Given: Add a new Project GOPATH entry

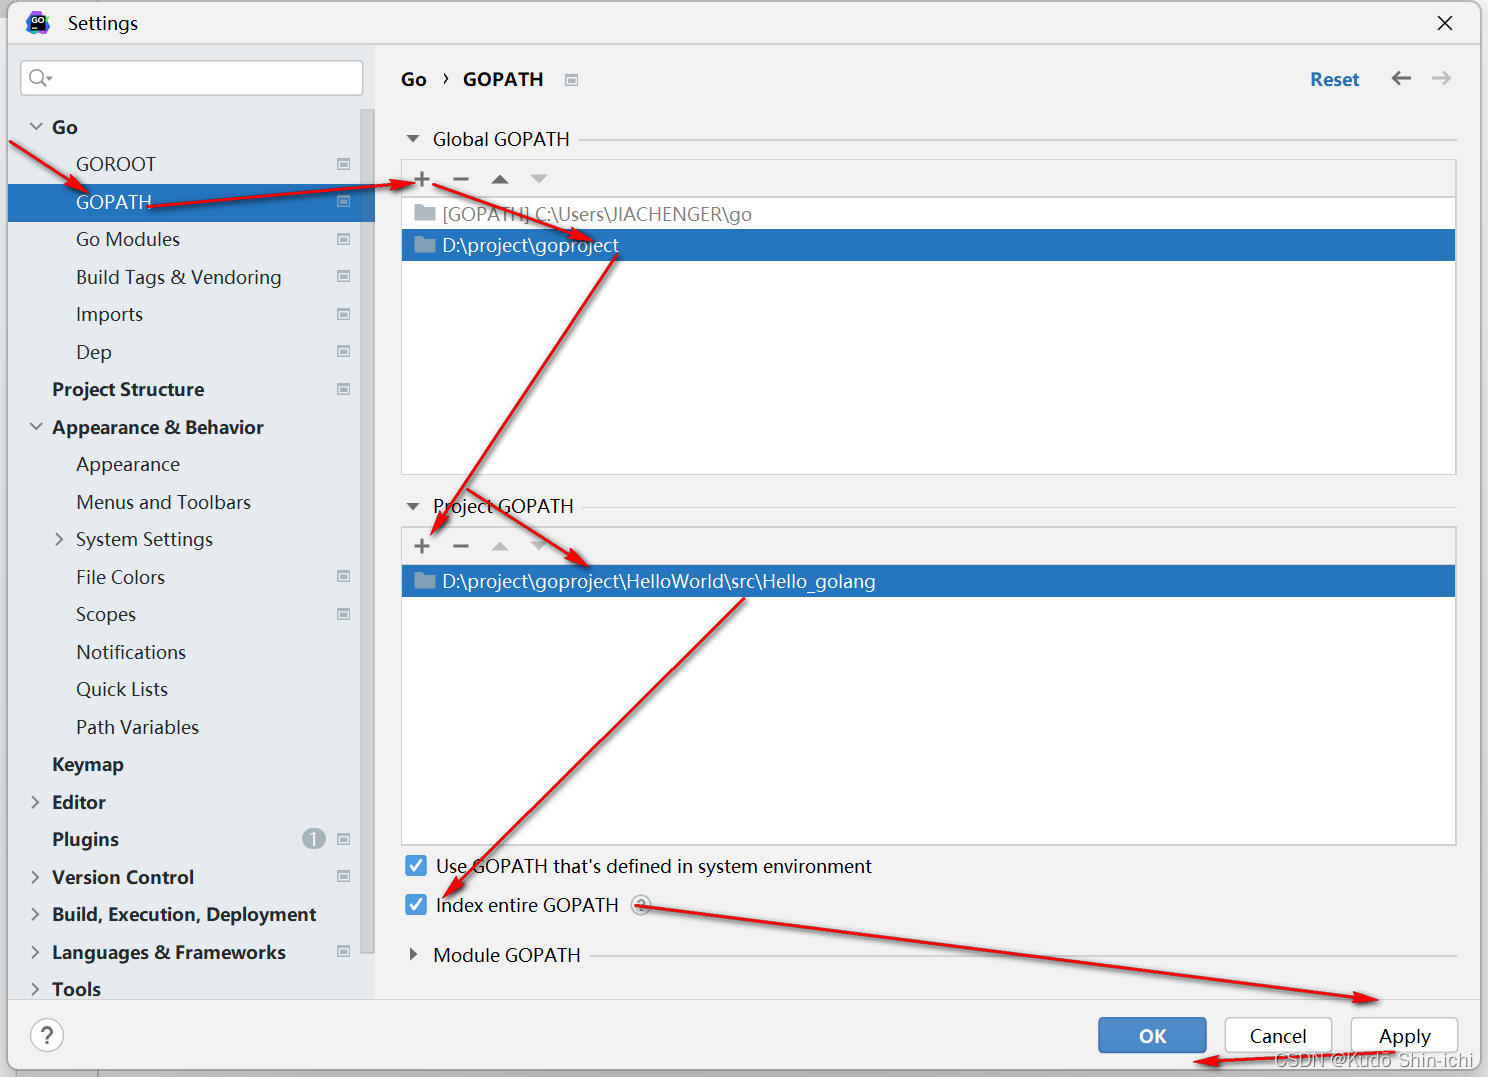Looking at the screenshot, I should pyautogui.click(x=422, y=546).
